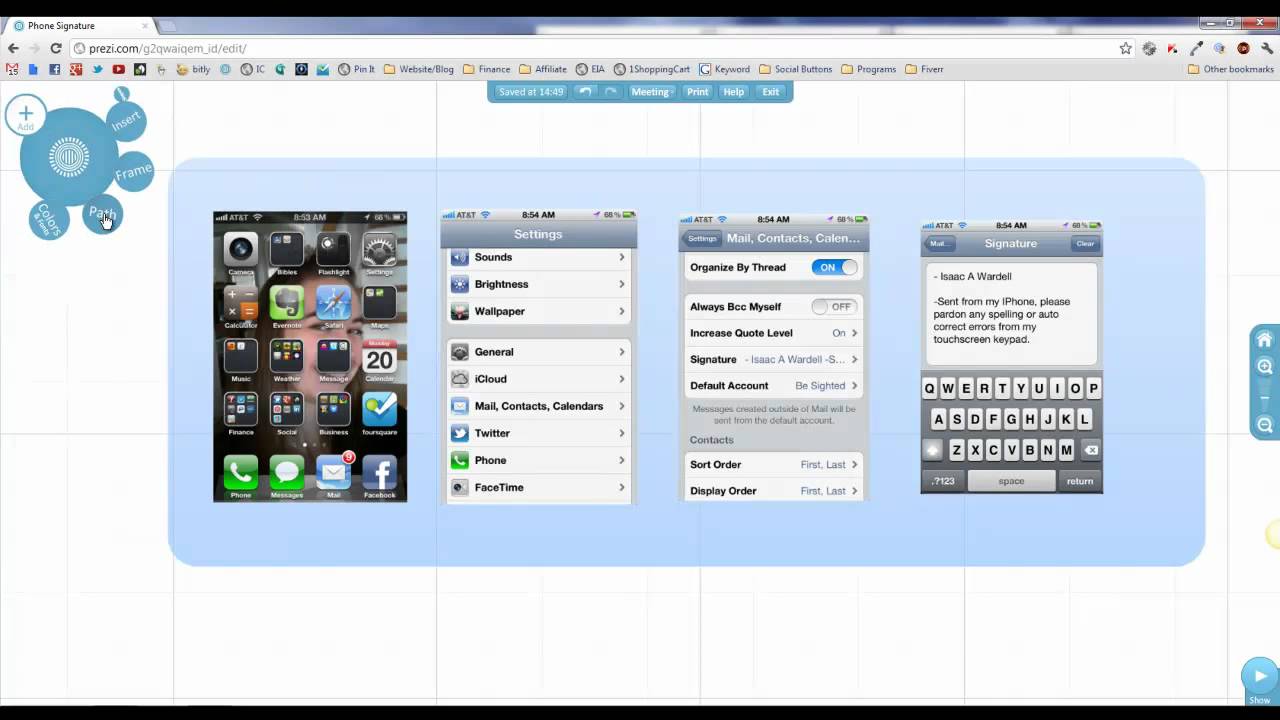
Task: Click the Show presentation play button
Action: [x=1259, y=676]
